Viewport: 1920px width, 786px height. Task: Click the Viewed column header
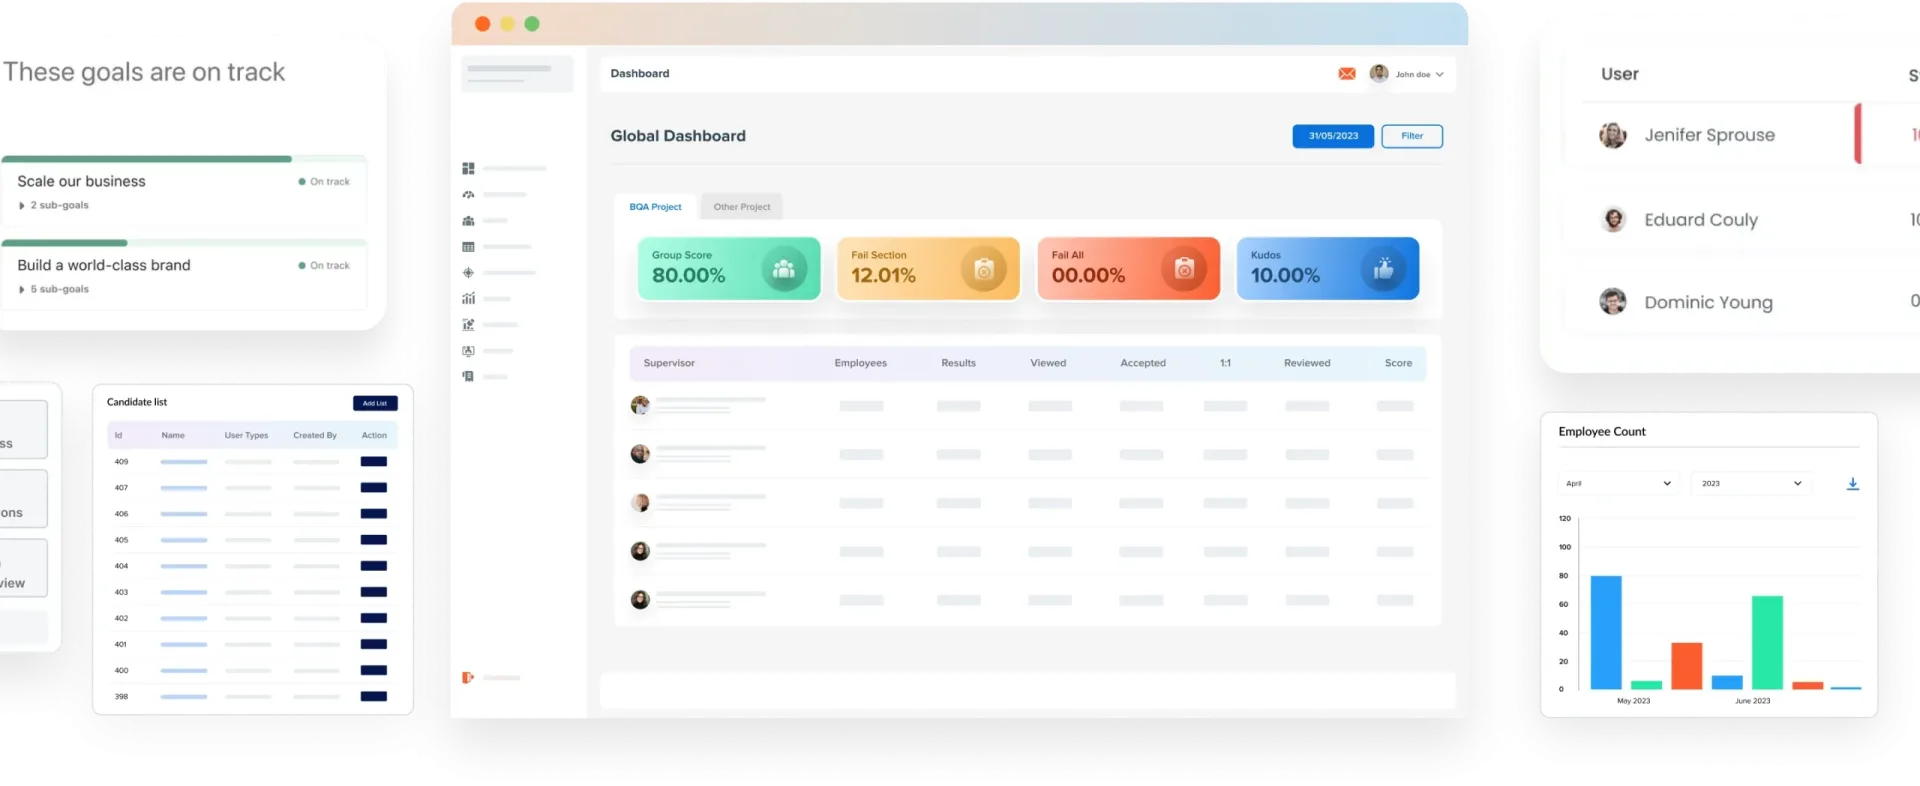click(x=1048, y=363)
